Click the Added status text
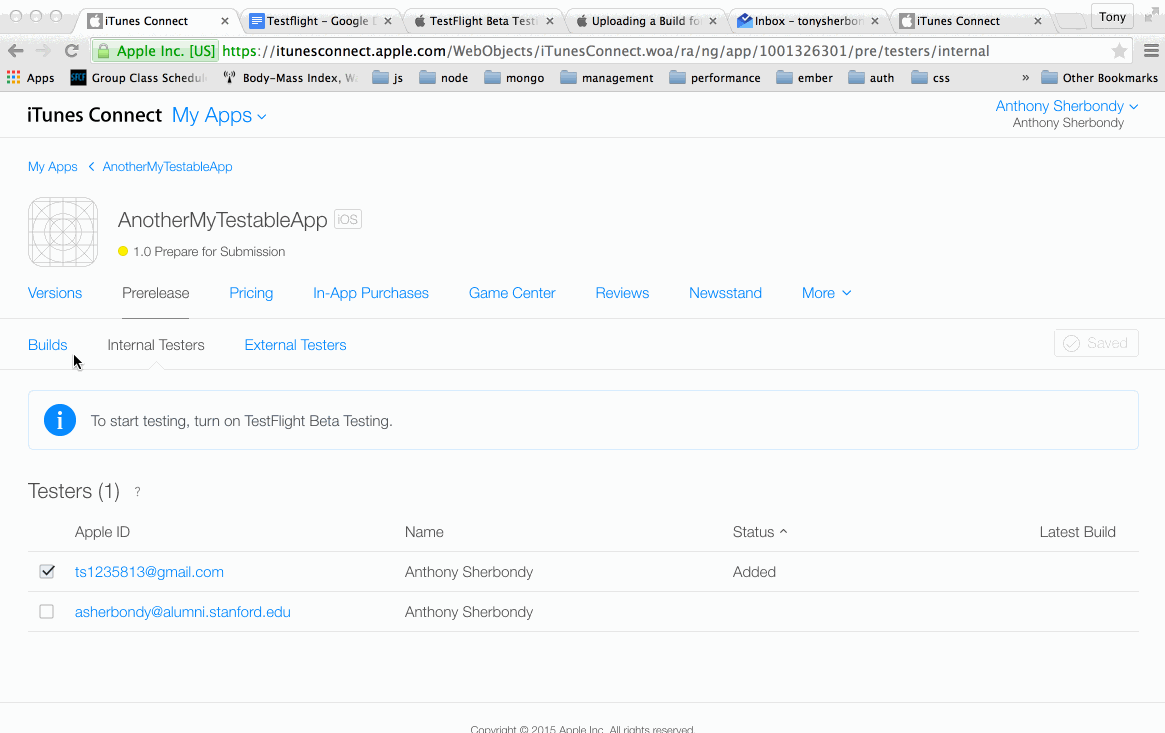This screenshot has height=733, width=1165. (754, 572)
